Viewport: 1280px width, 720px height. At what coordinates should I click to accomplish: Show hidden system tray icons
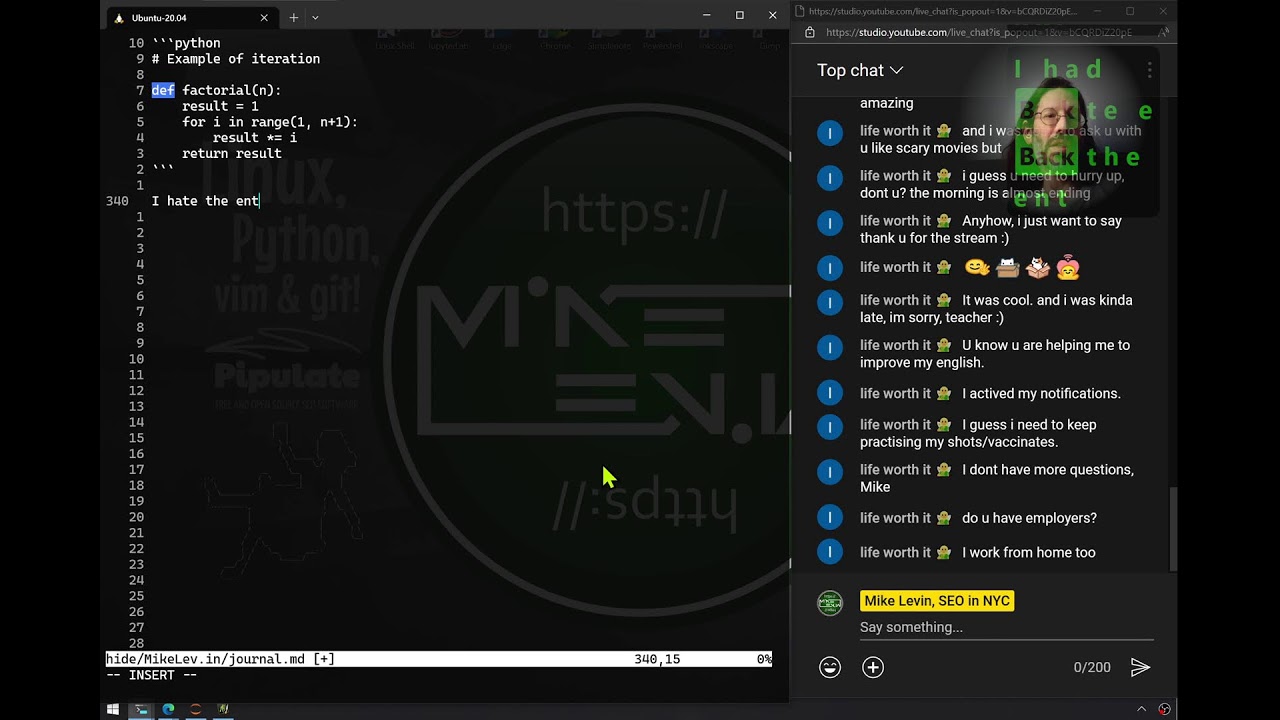[1141, 709]
